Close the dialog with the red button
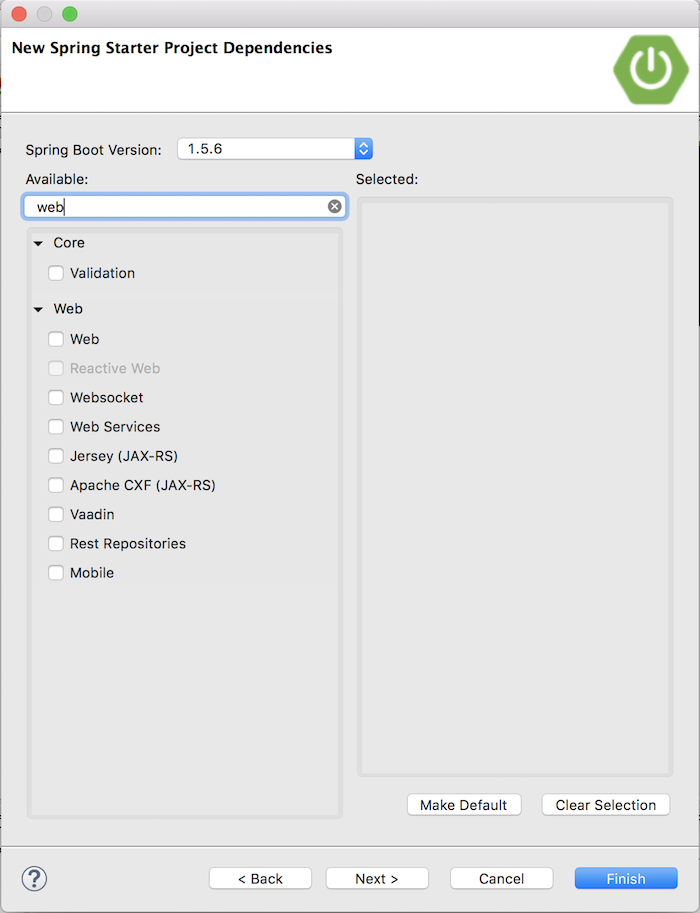This screenshot has width=700, height=913. click(19, 14)
